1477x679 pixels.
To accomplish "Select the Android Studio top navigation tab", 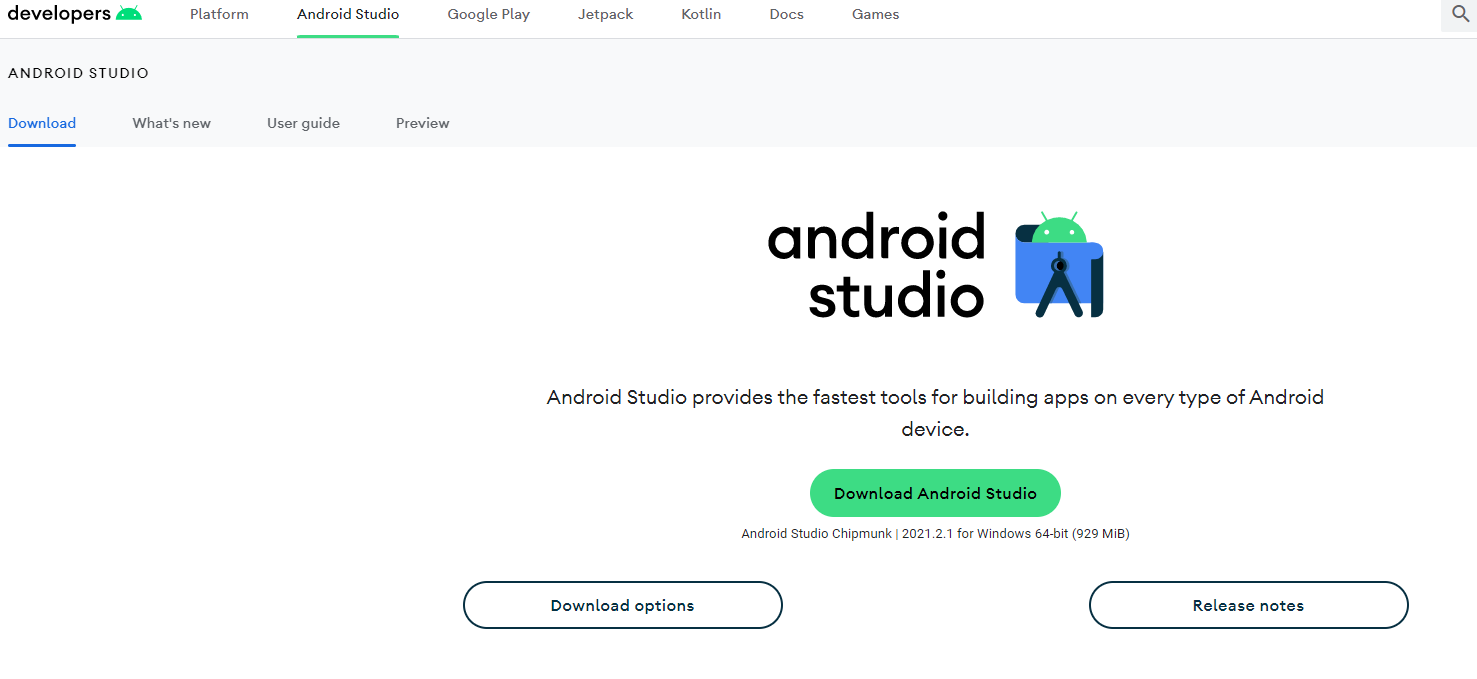I will (x=348, y=14).
